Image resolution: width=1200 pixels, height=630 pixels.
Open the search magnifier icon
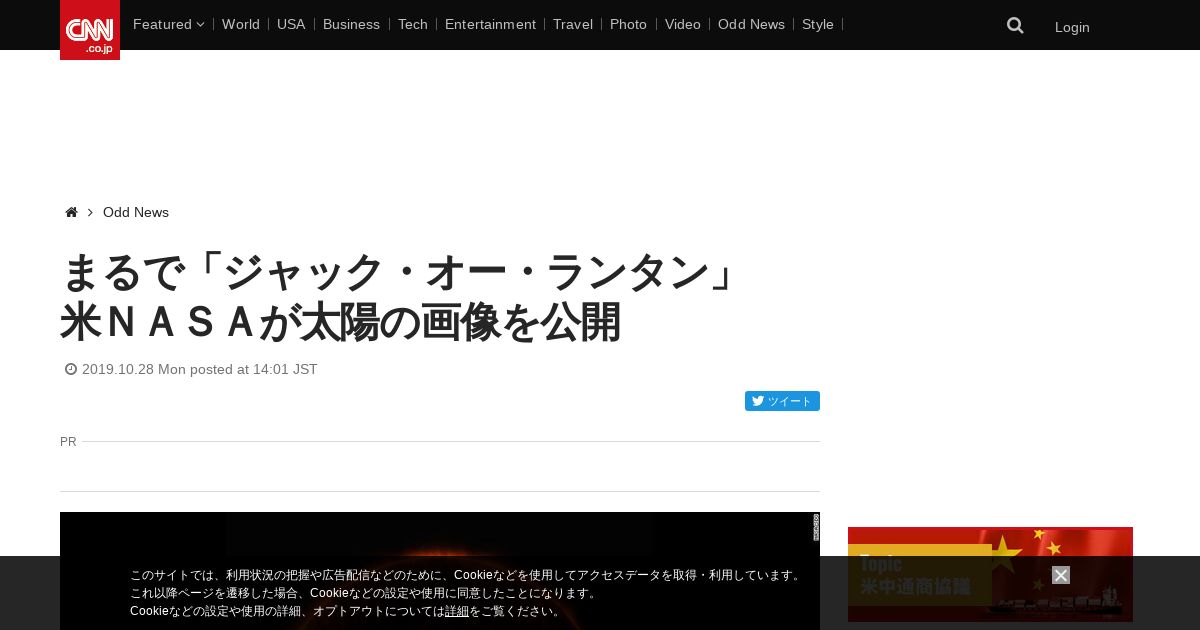tap(1015, 25)
